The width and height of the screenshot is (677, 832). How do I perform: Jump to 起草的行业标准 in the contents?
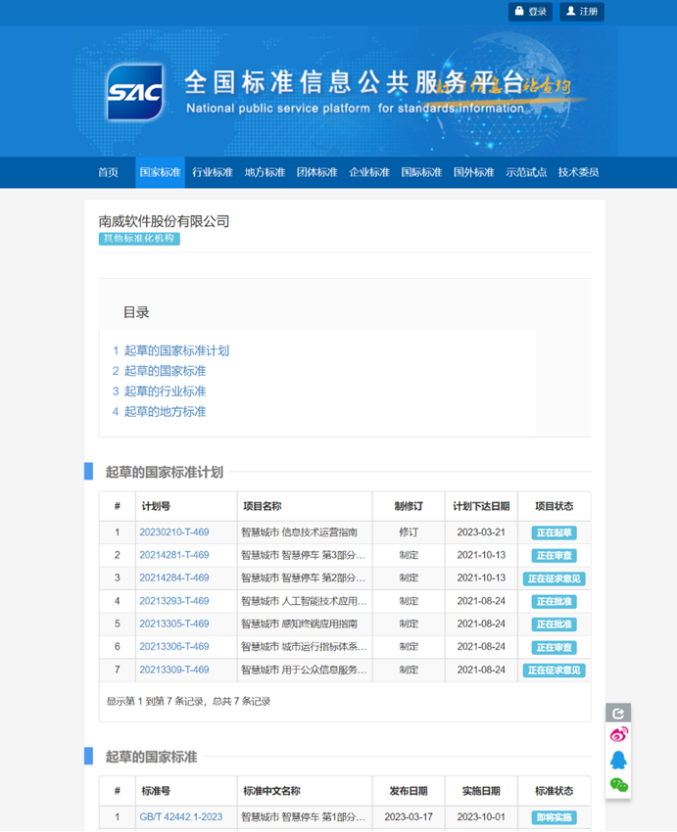tap(165, 391)
